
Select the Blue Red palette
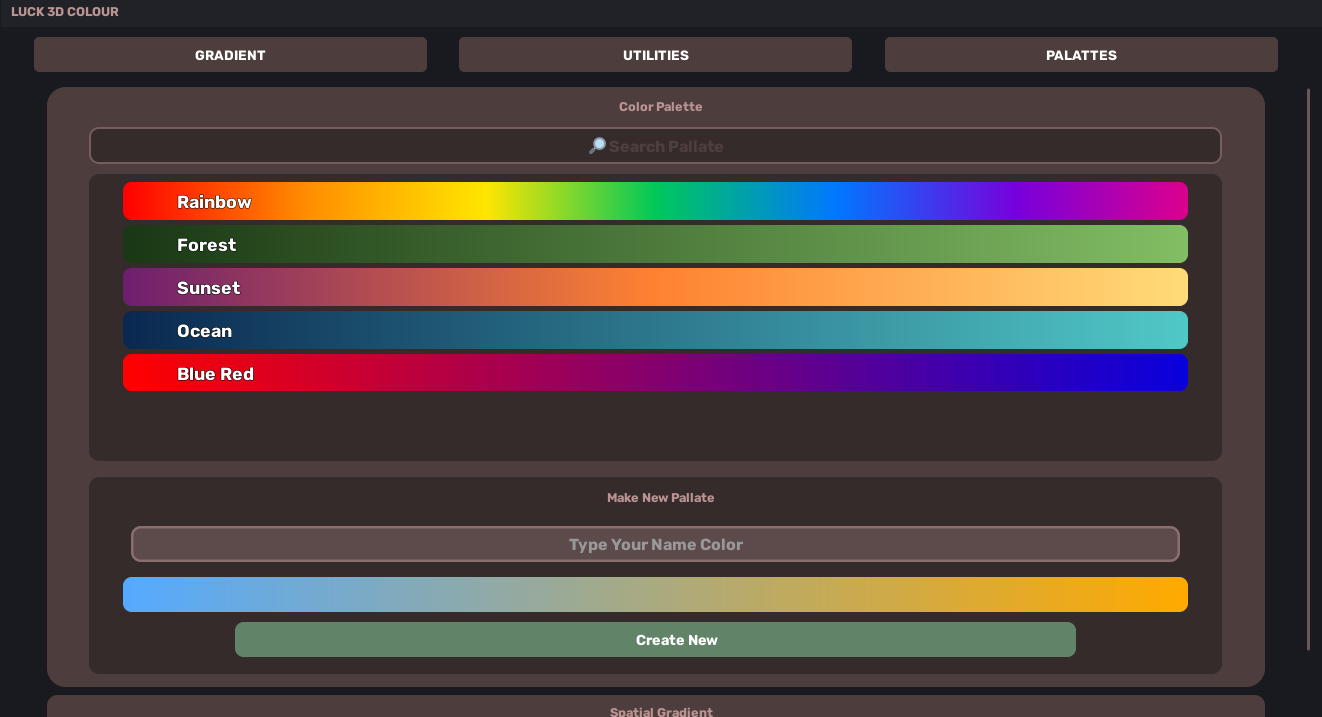click(x=655, y=373)
